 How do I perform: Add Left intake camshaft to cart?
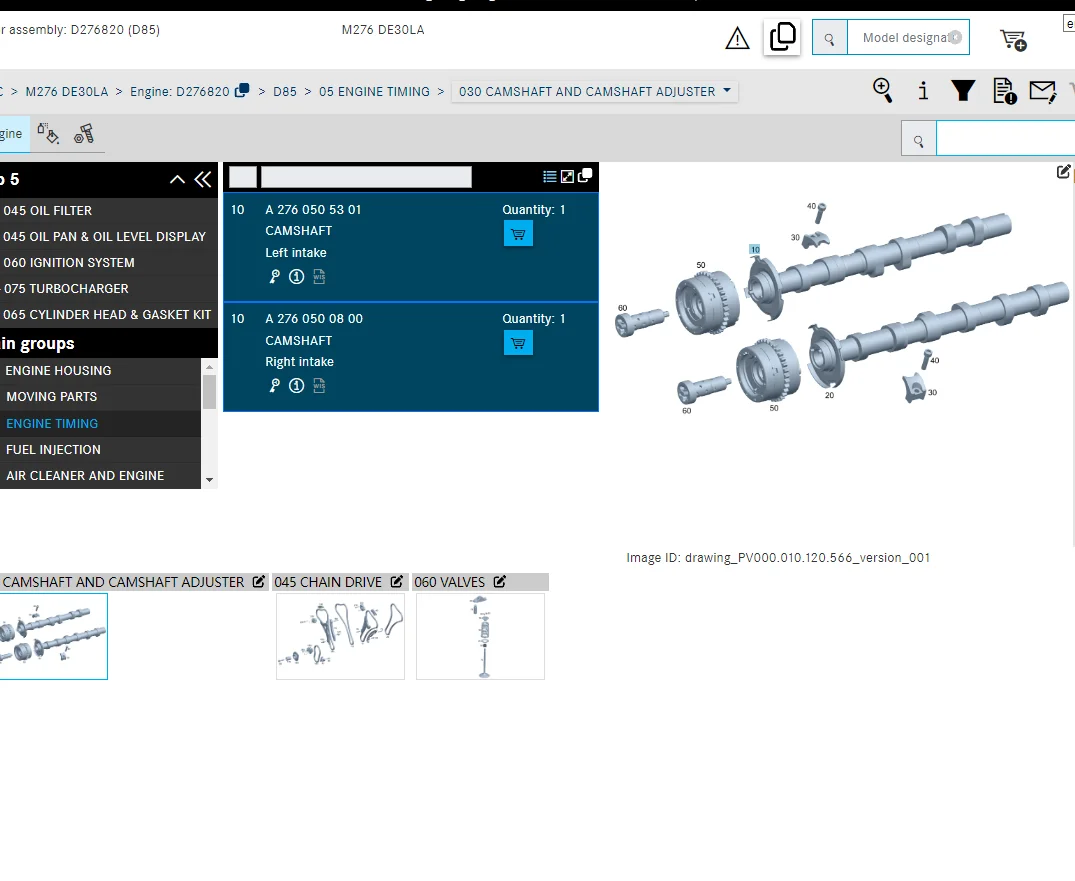518,234
